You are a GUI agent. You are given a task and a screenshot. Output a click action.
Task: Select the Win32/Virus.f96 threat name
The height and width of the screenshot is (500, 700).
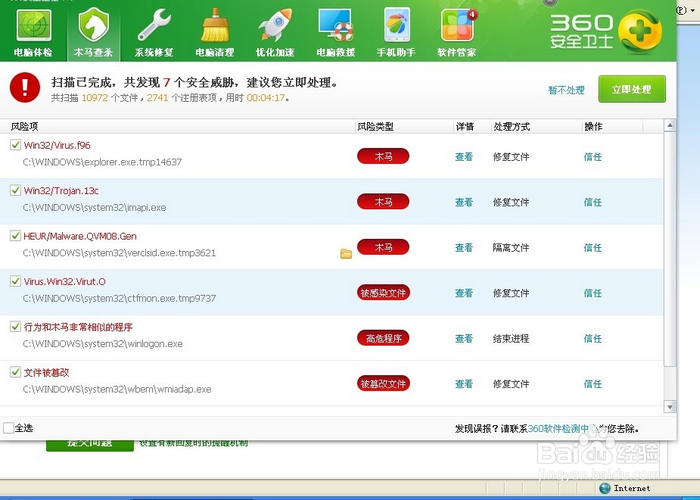(x=57, y=145)
